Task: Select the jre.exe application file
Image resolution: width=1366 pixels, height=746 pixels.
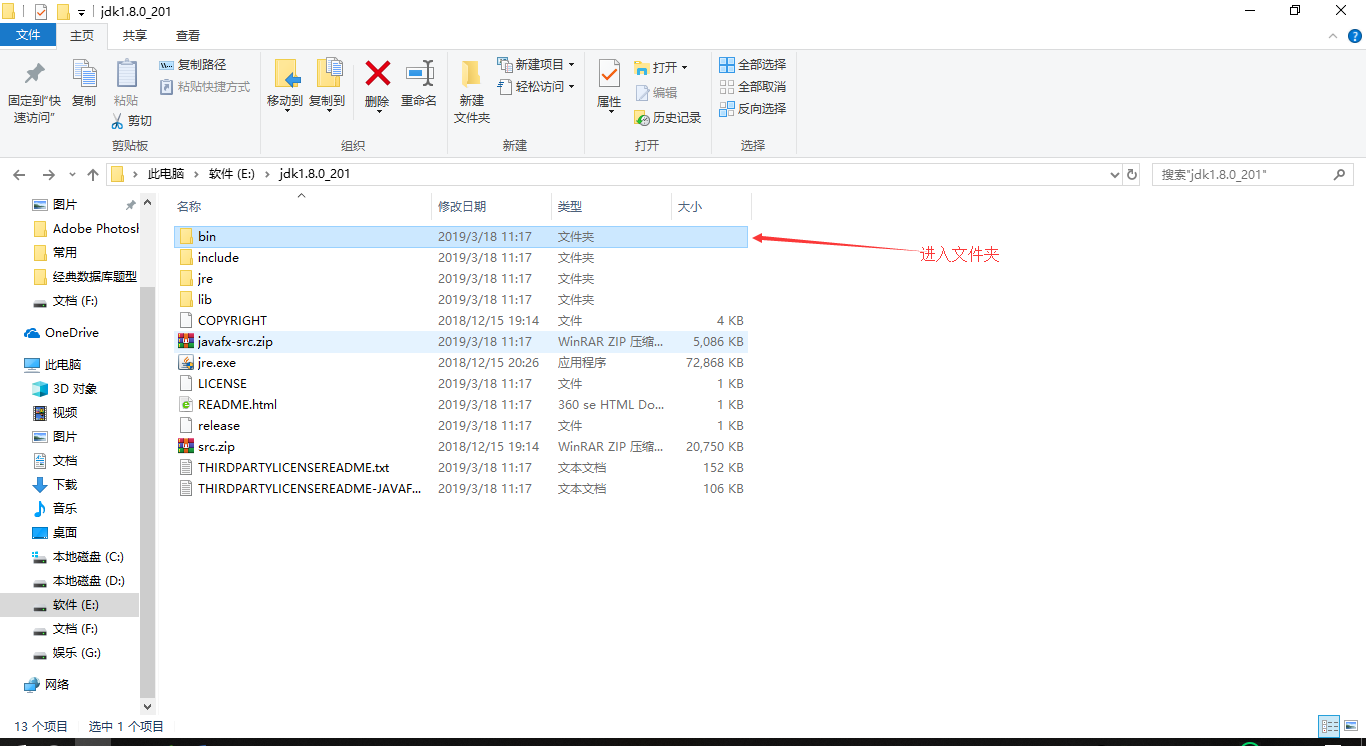Action: 460,363
